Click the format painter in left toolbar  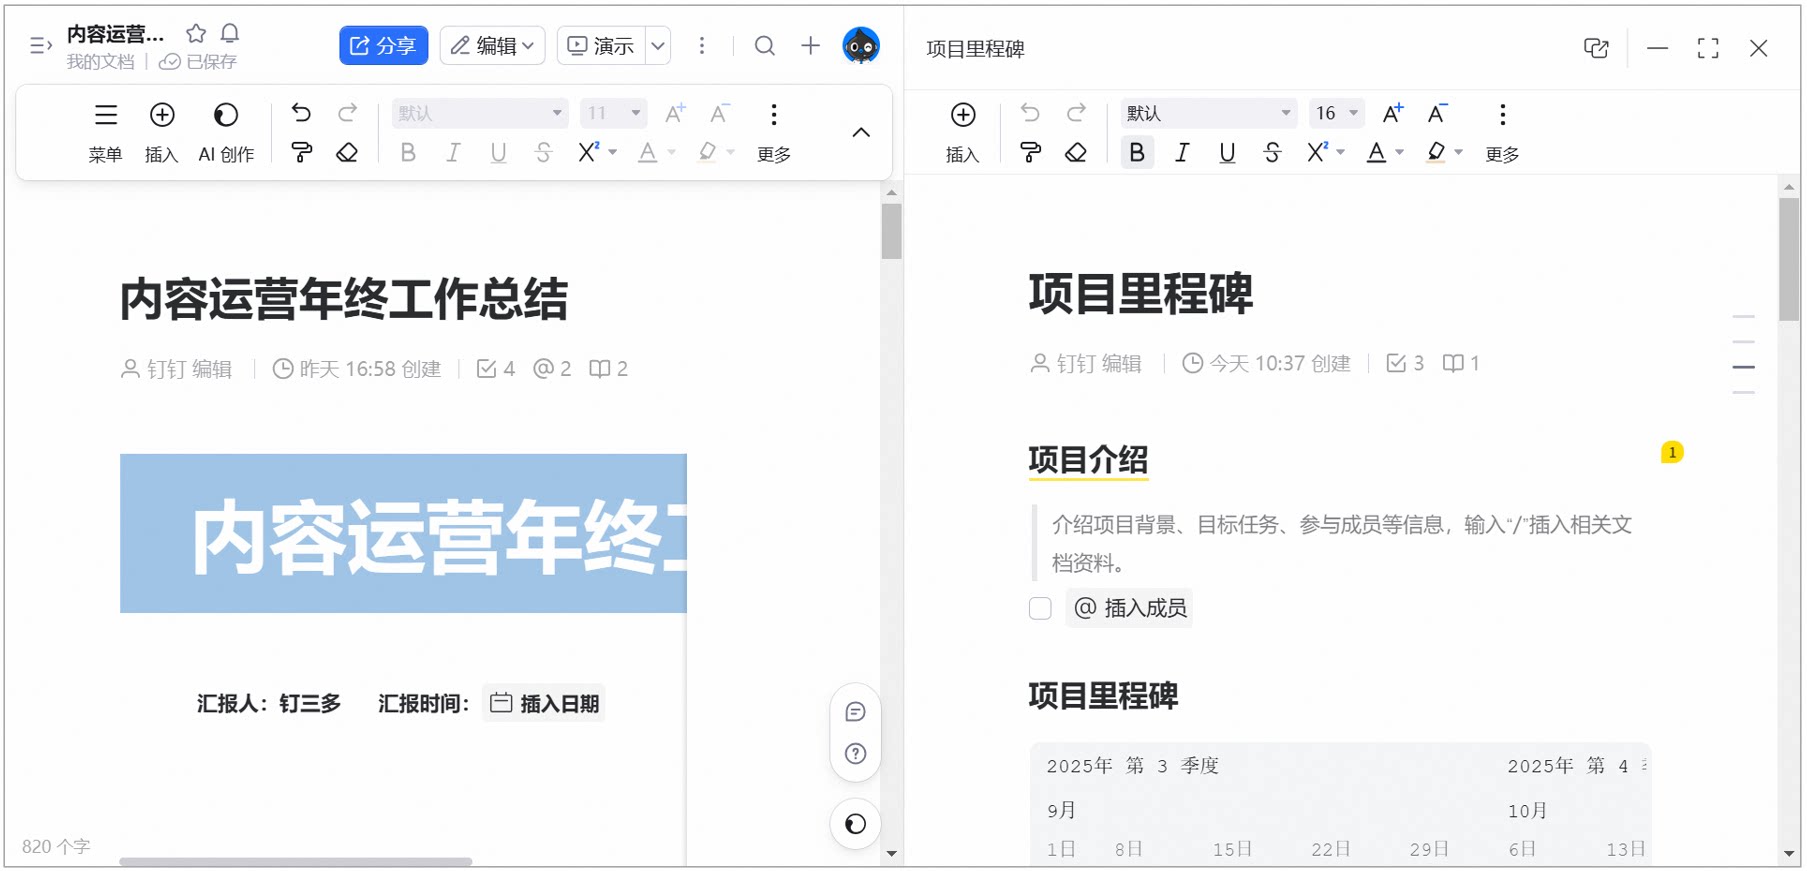tap(301, 152)
